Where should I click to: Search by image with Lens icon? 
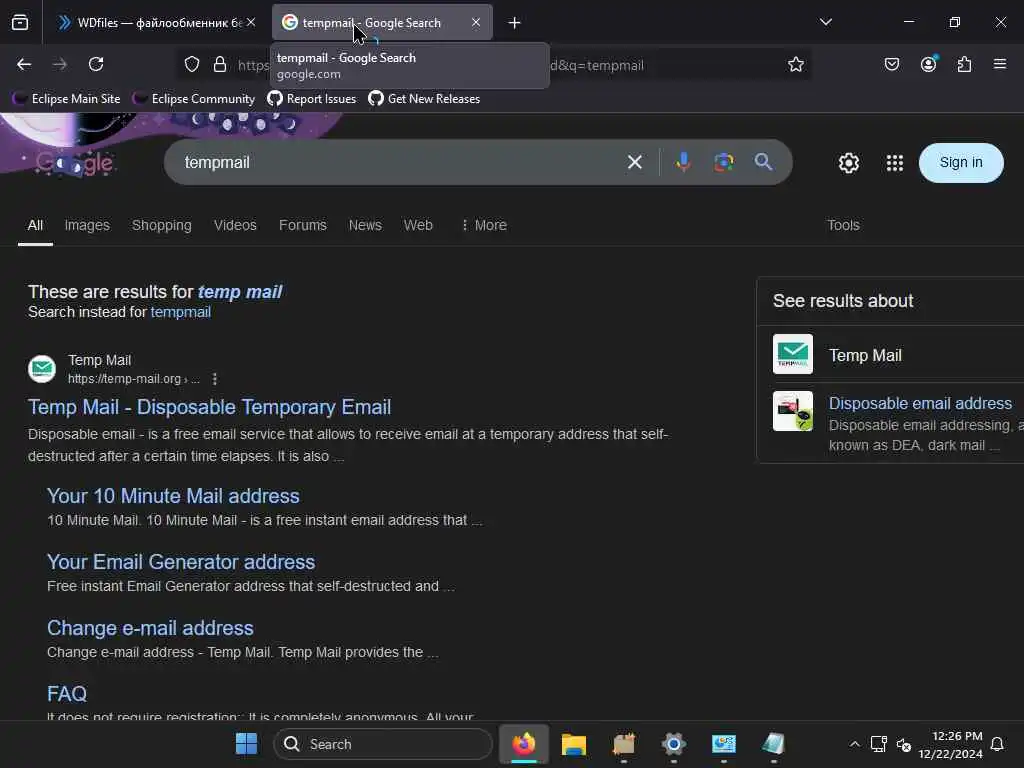click(724, 162)
